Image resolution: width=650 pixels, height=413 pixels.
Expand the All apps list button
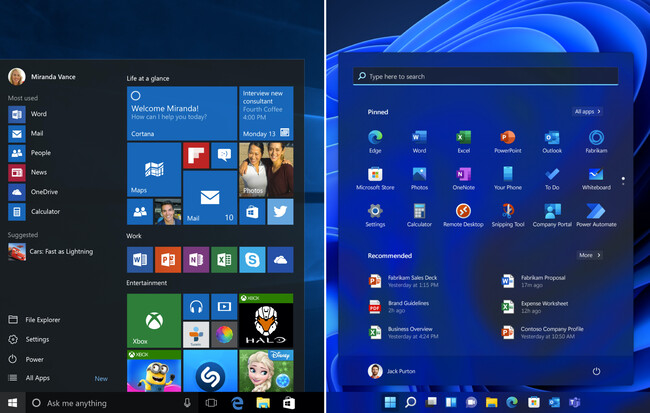[x=588, y=112]
